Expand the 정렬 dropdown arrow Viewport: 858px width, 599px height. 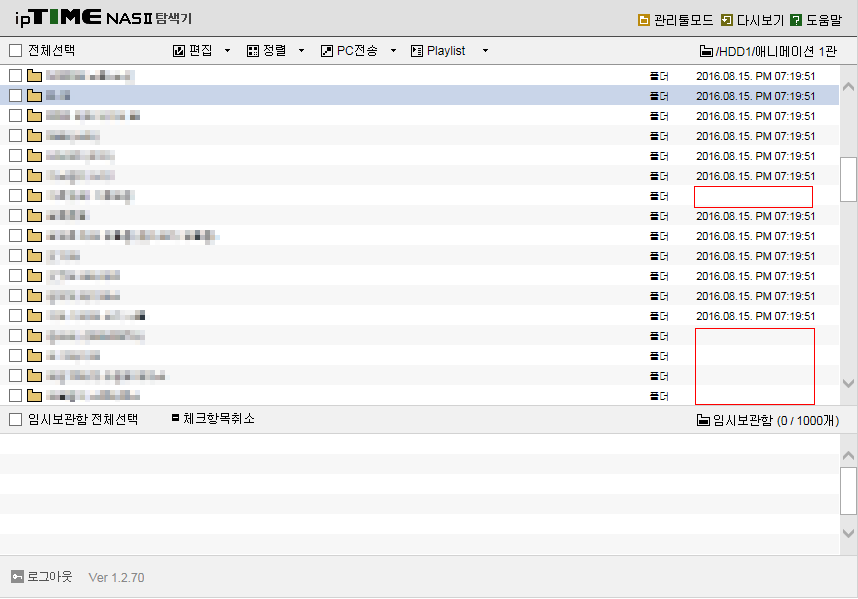(302, 51)
